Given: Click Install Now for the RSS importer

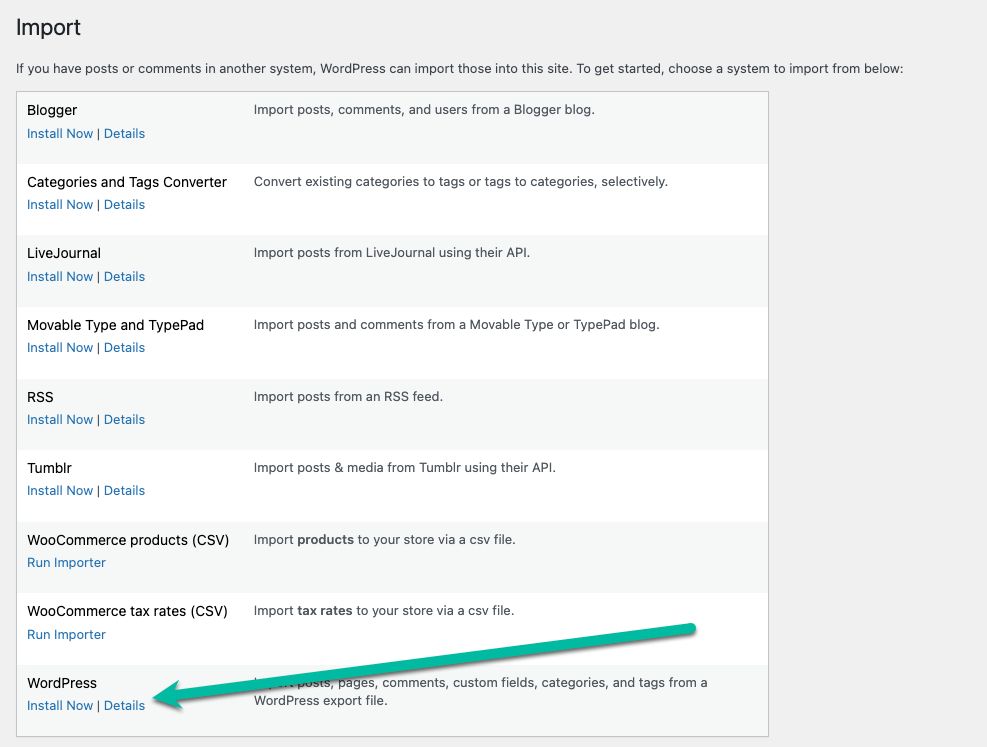Looking at the screenshot, I should click(x=60, y=419).
